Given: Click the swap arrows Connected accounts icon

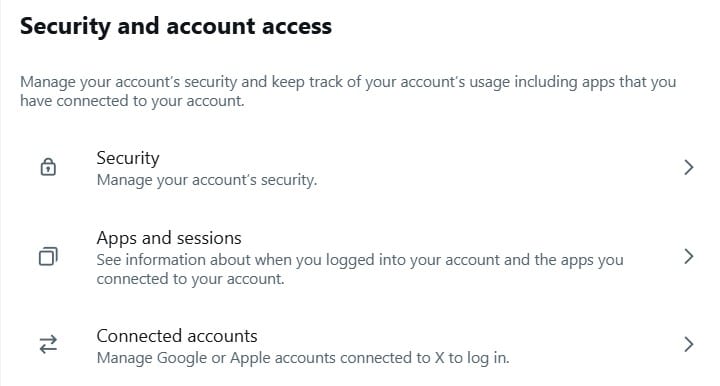Looking at the screenshot, I should pos(48,344).
